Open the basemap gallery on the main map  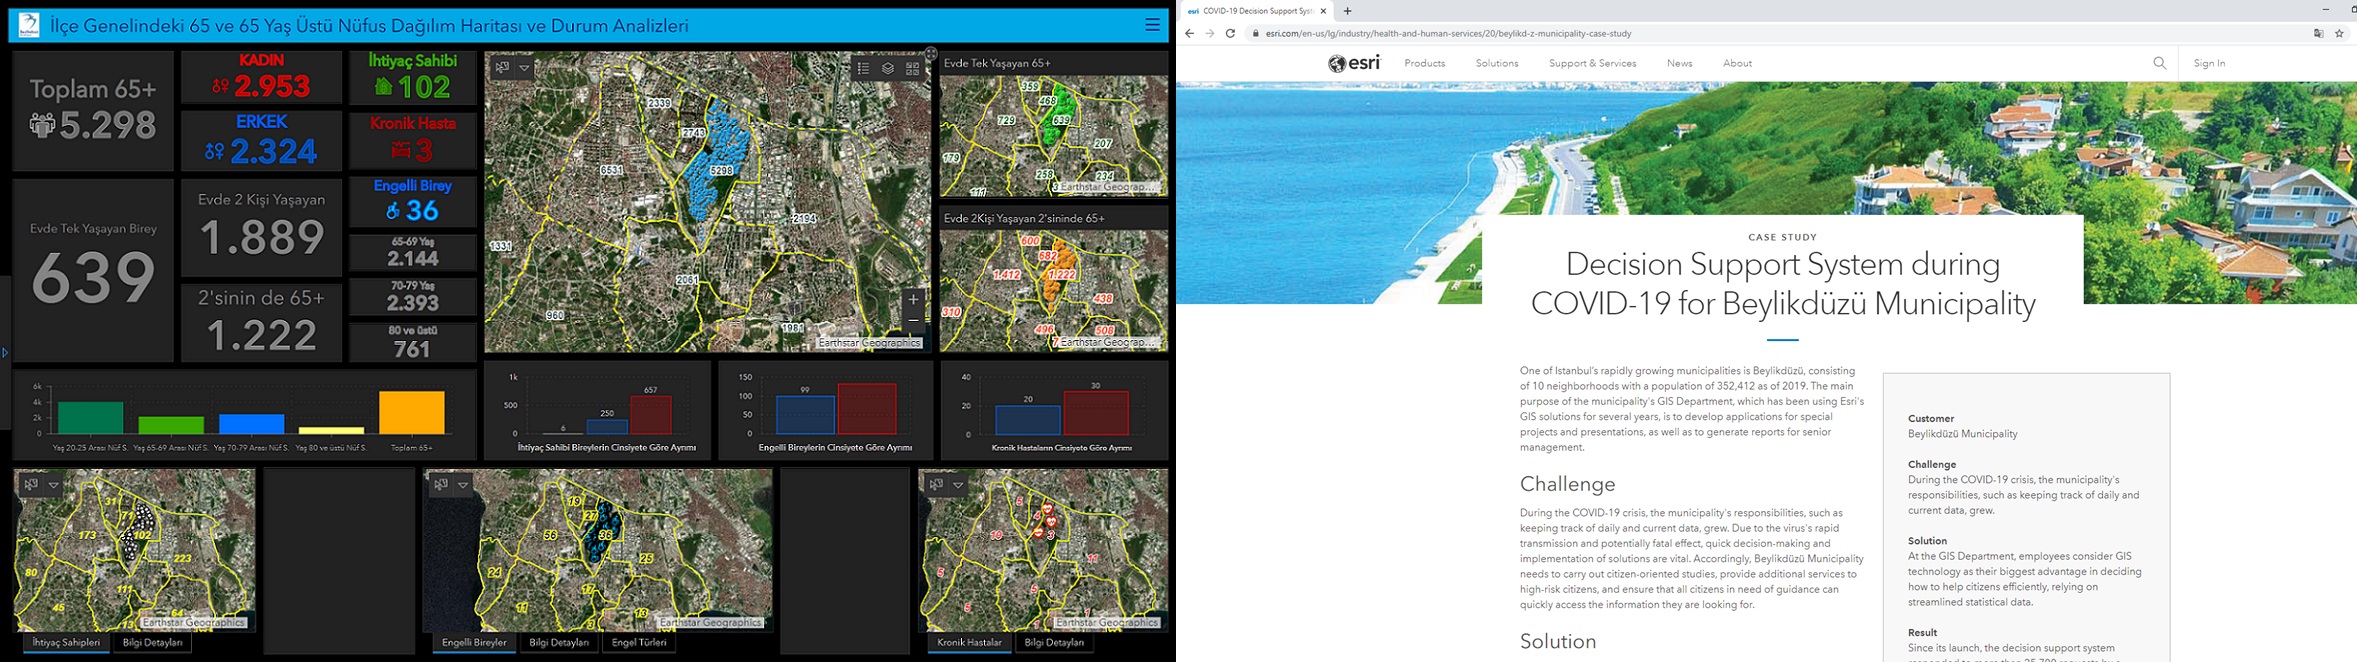pyautogui.click(x=912, y=69)
